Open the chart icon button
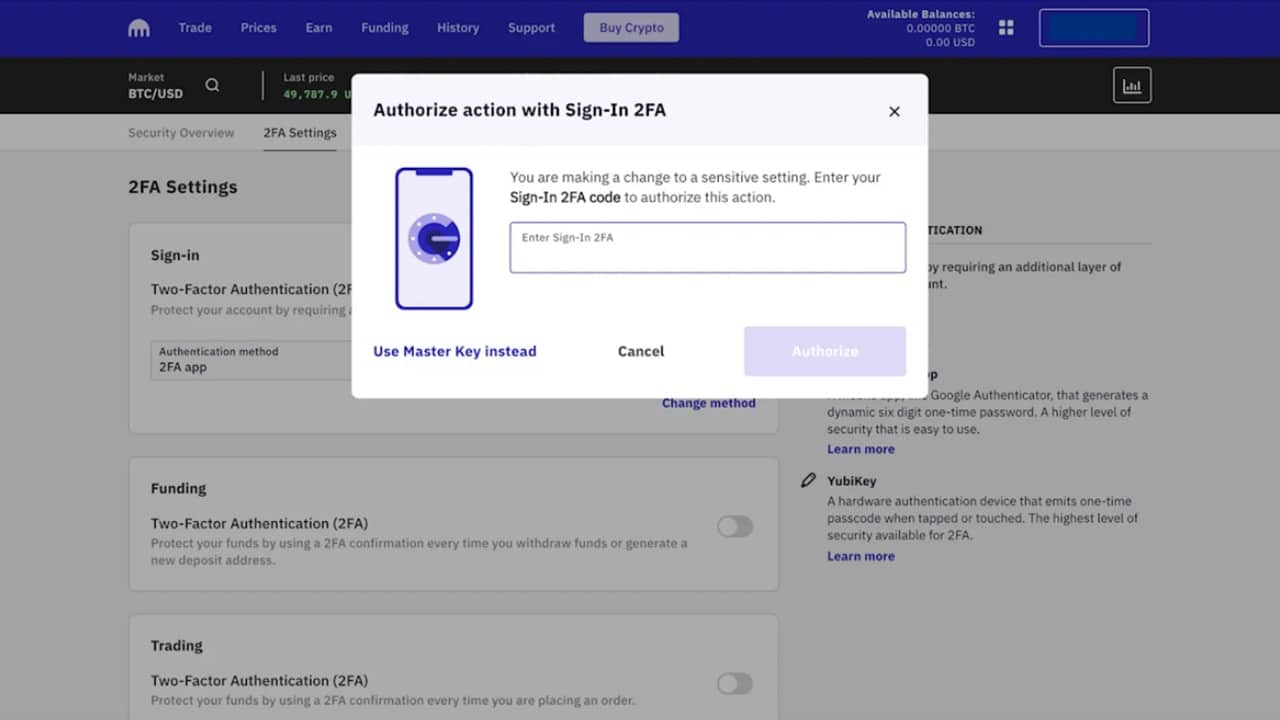This screenshot has width=1280, height=720. (1132, 86)
